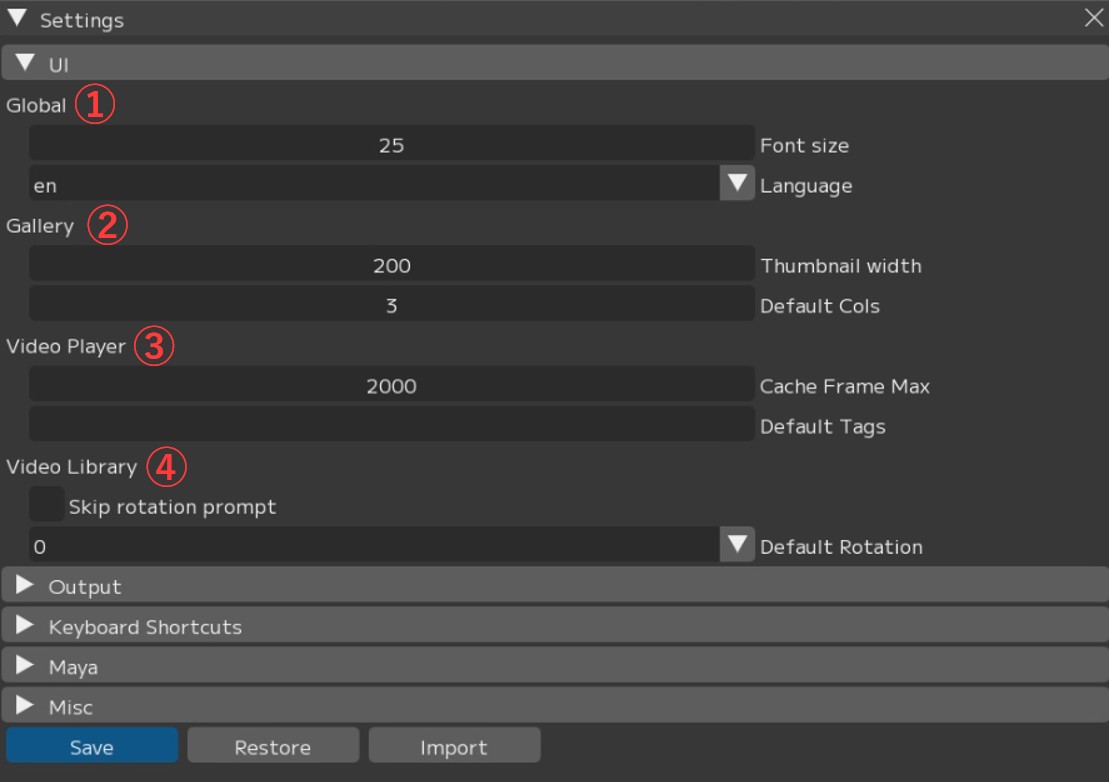Screen dimensions: 1109x782
Task: Collapse the Settings window title triangle
Action: pyautogui.click(x=16, y=19)
